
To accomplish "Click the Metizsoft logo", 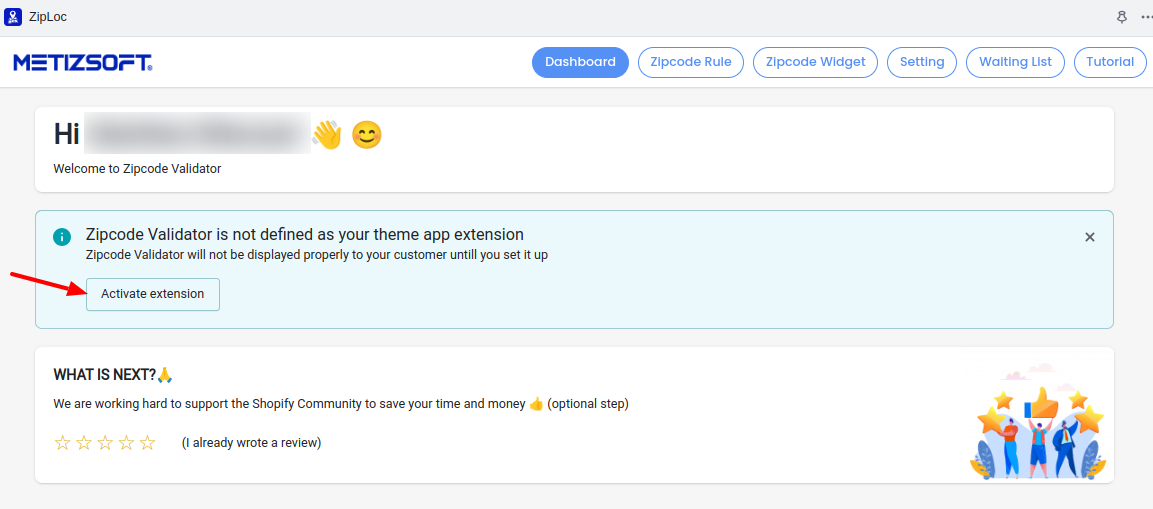I will tap(83, 63).
